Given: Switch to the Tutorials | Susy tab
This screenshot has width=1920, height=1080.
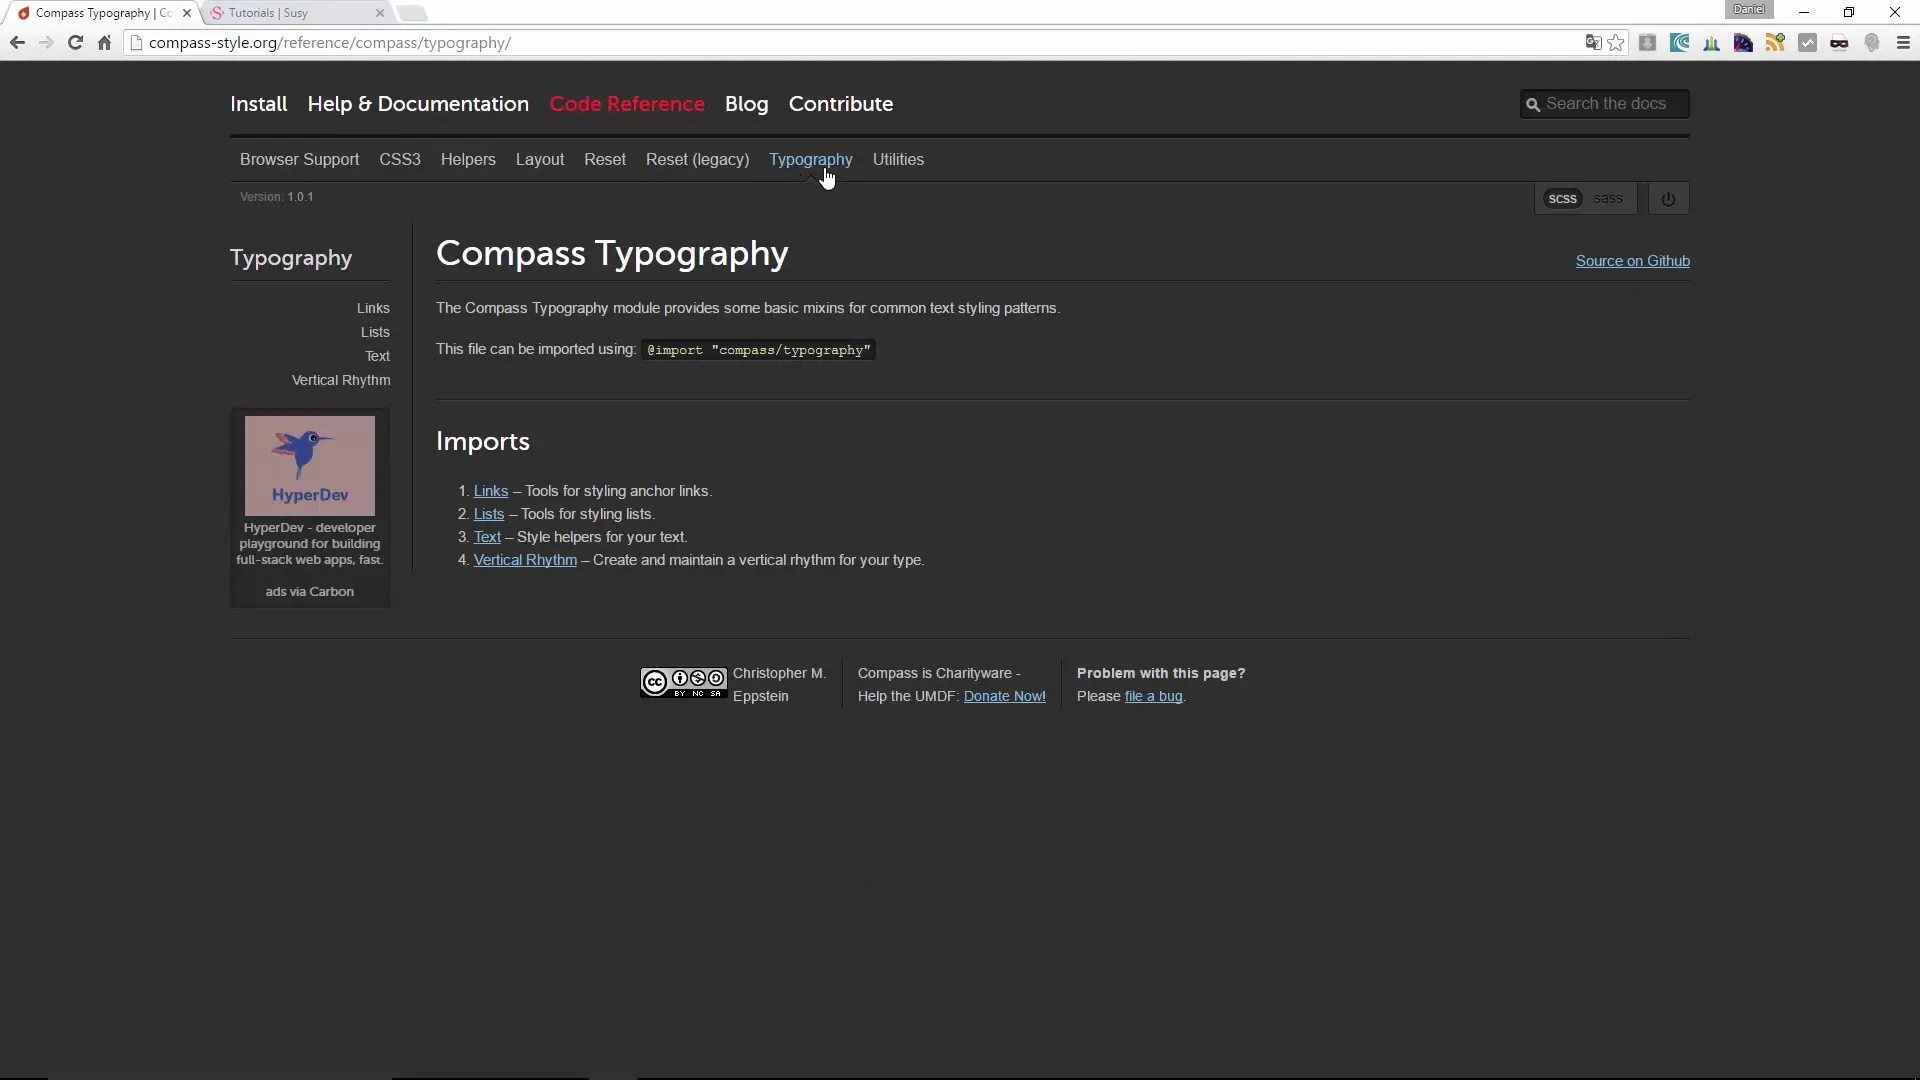Looking at the screenshot, I should tap(290, 13).
